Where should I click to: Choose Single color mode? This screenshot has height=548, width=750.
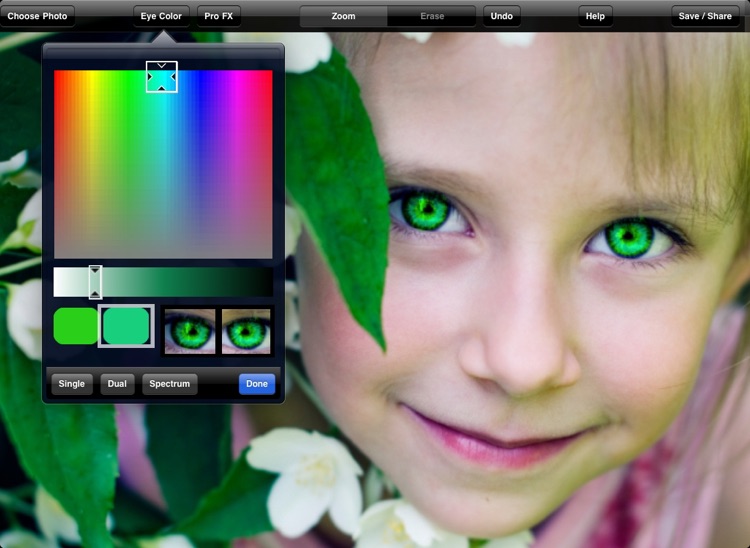[x=72, y=384]
